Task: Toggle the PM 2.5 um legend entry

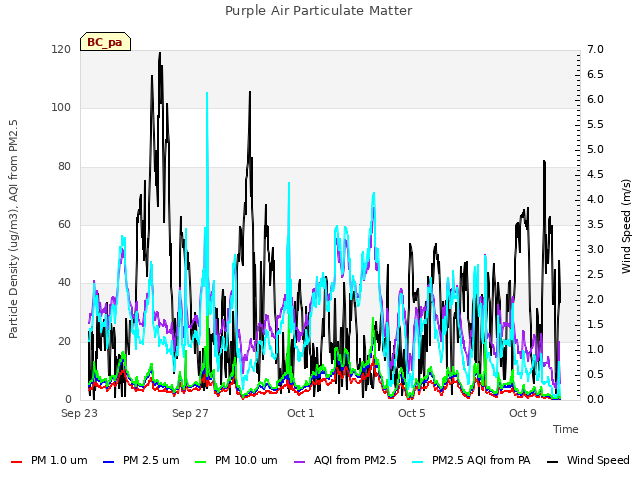Action: coord(141,461)
